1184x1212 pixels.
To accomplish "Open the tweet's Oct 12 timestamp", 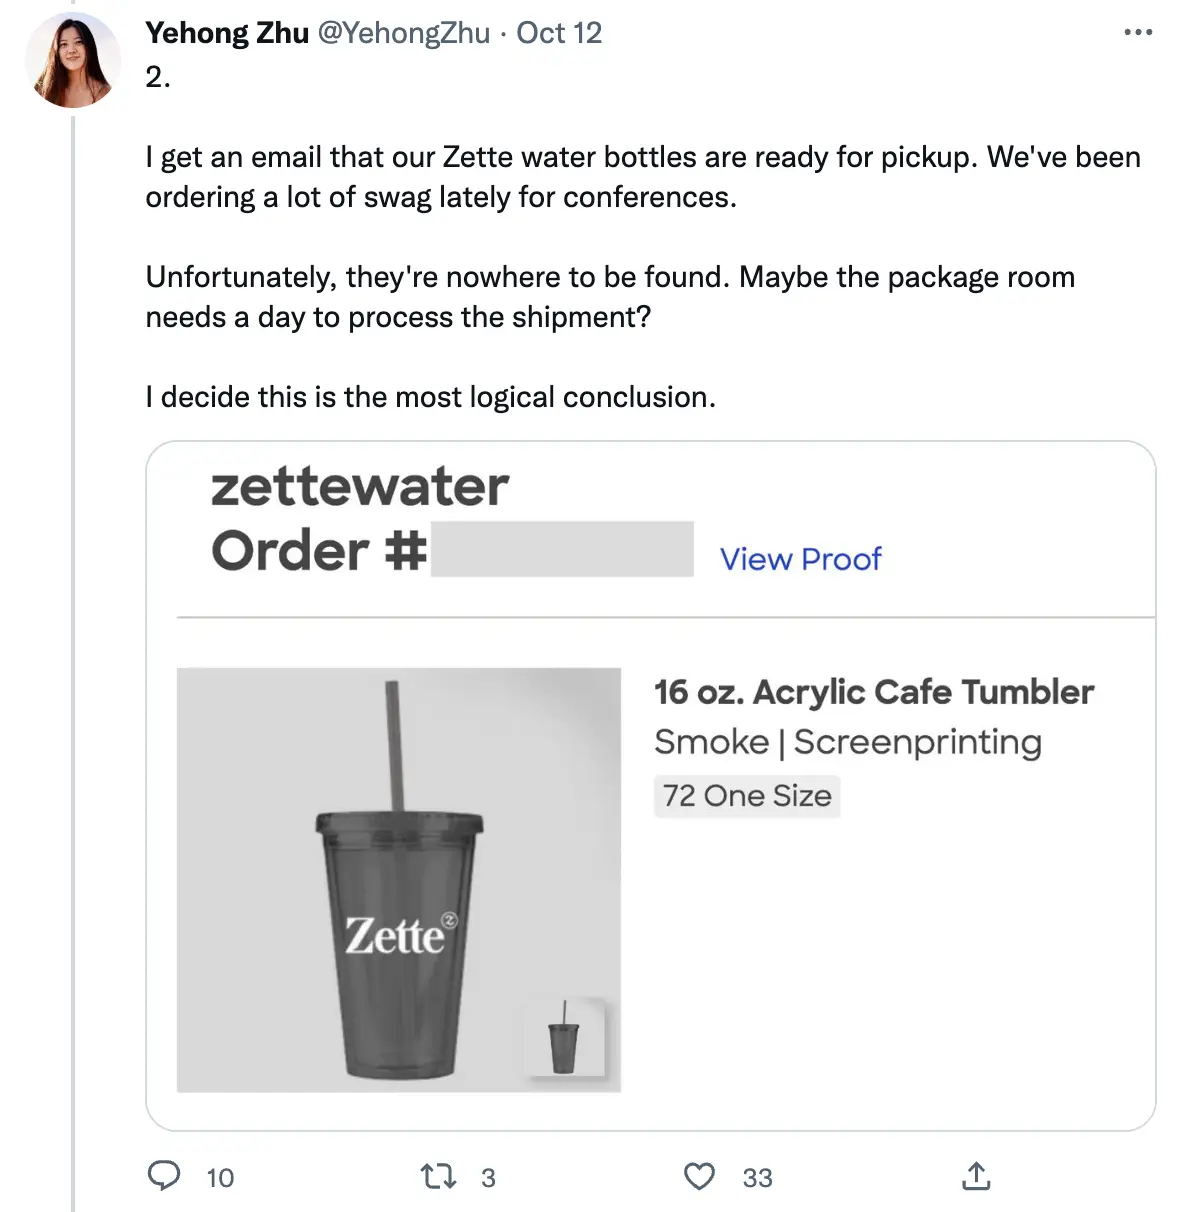I will [559, 33].
